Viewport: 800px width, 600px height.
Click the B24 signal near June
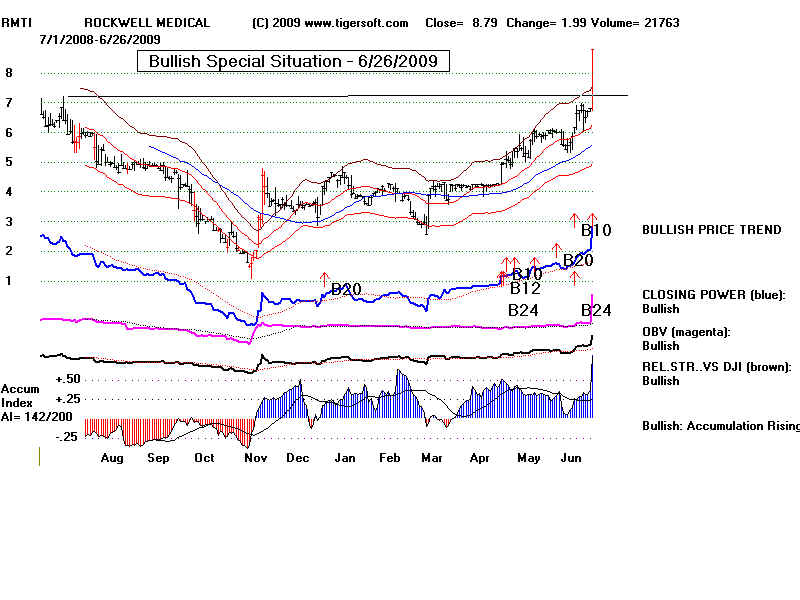coord(596,311)
